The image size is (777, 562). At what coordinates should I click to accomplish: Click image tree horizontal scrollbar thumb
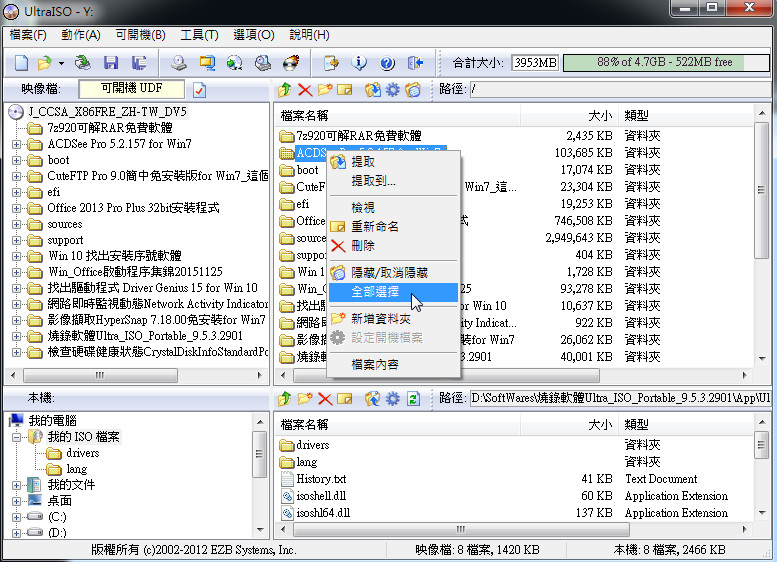pyautogui.click(x=100, y=376)
